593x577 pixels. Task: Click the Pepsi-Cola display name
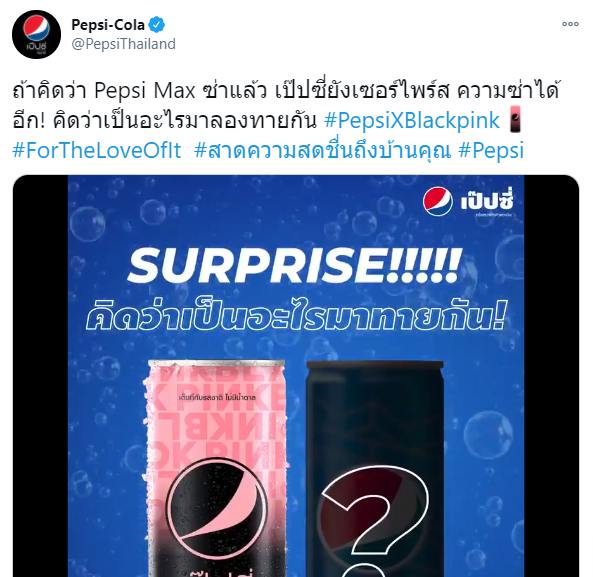click(x=108, y=25)
